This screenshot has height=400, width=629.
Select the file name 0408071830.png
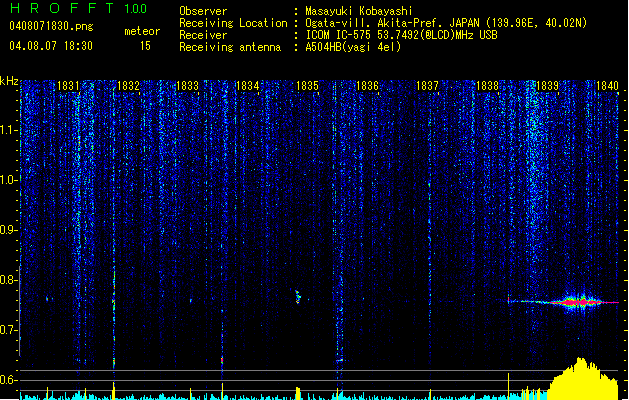click(51, 26)
